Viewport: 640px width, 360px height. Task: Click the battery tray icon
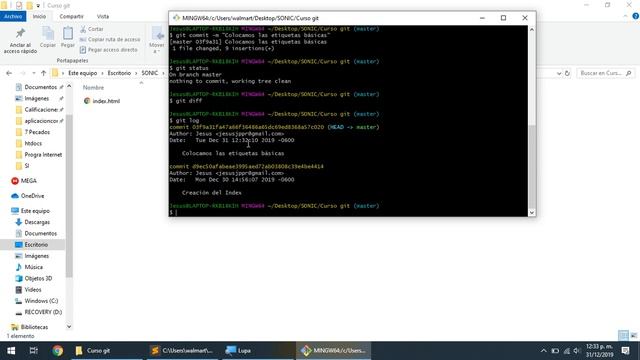(x=555, y=351)
